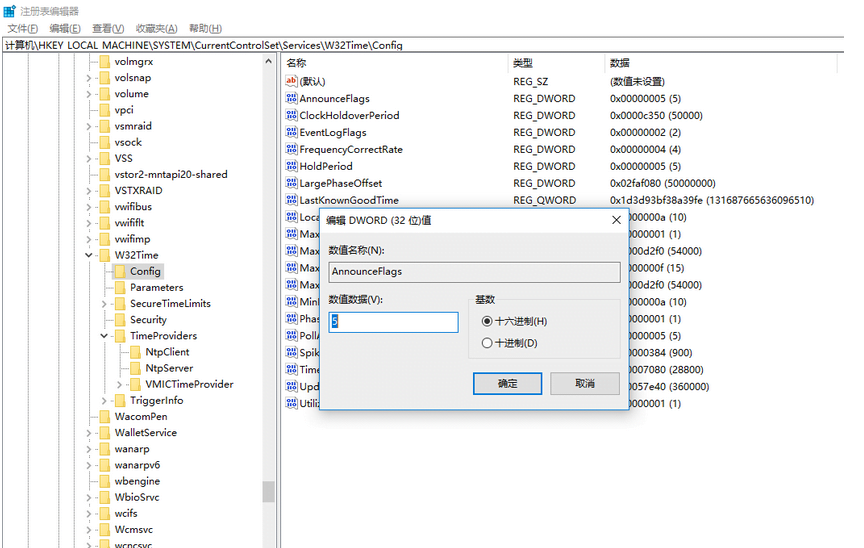Confirm the edit with 确定 button
Image resolution: width=864 pixels, height=548 pixels.
coord(507,383)
